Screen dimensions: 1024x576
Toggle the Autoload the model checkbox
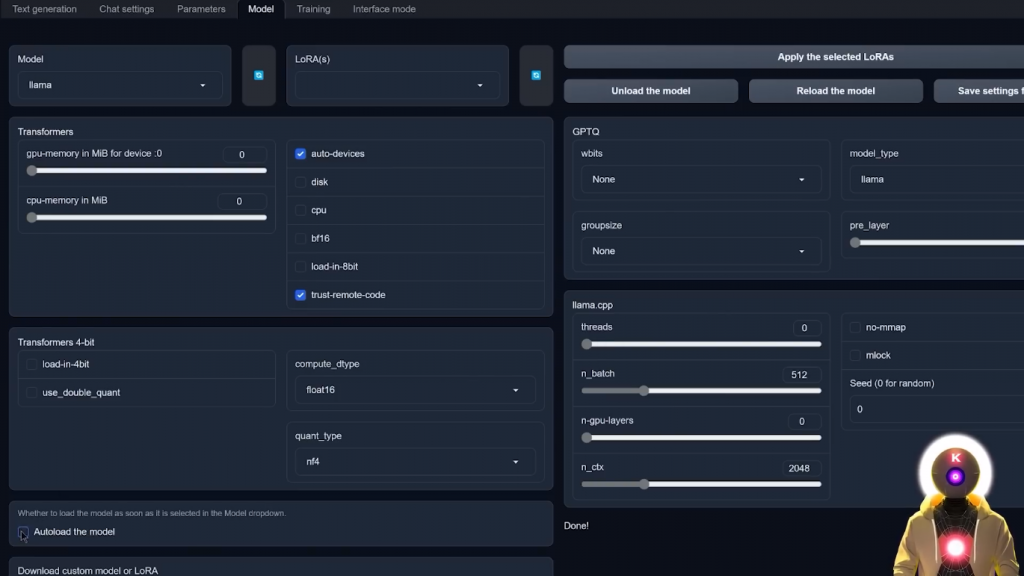[x=24, y=532]
